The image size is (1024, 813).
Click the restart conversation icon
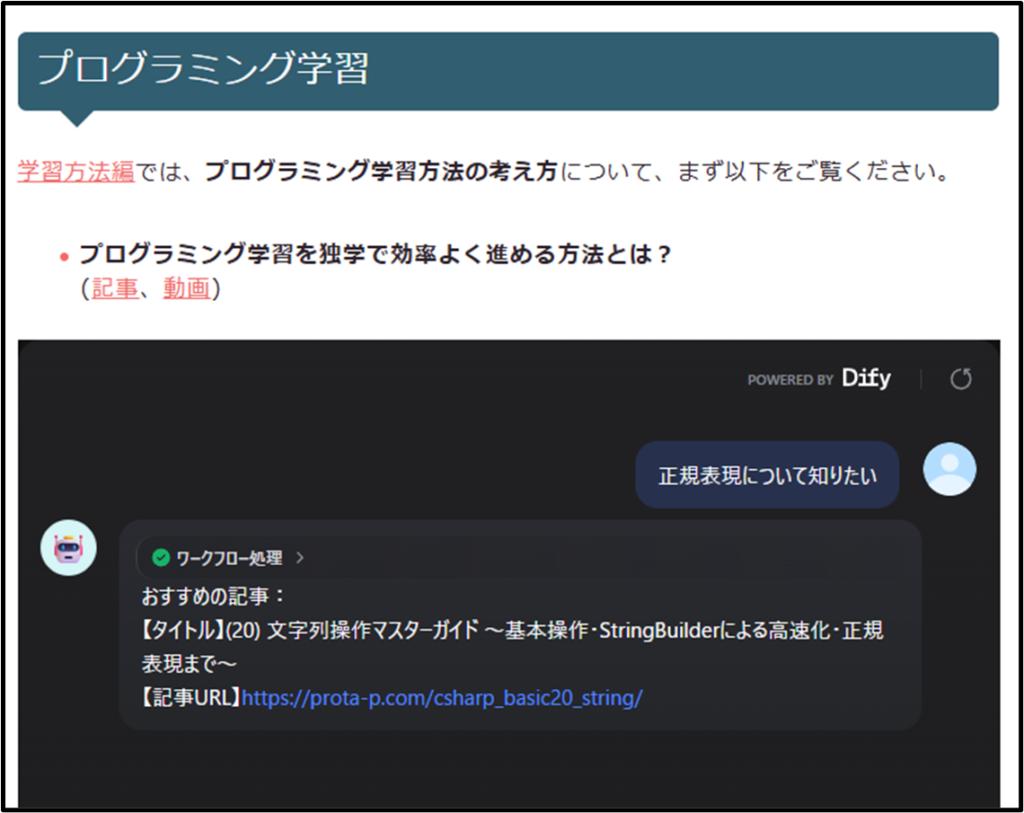pos(960,379)
